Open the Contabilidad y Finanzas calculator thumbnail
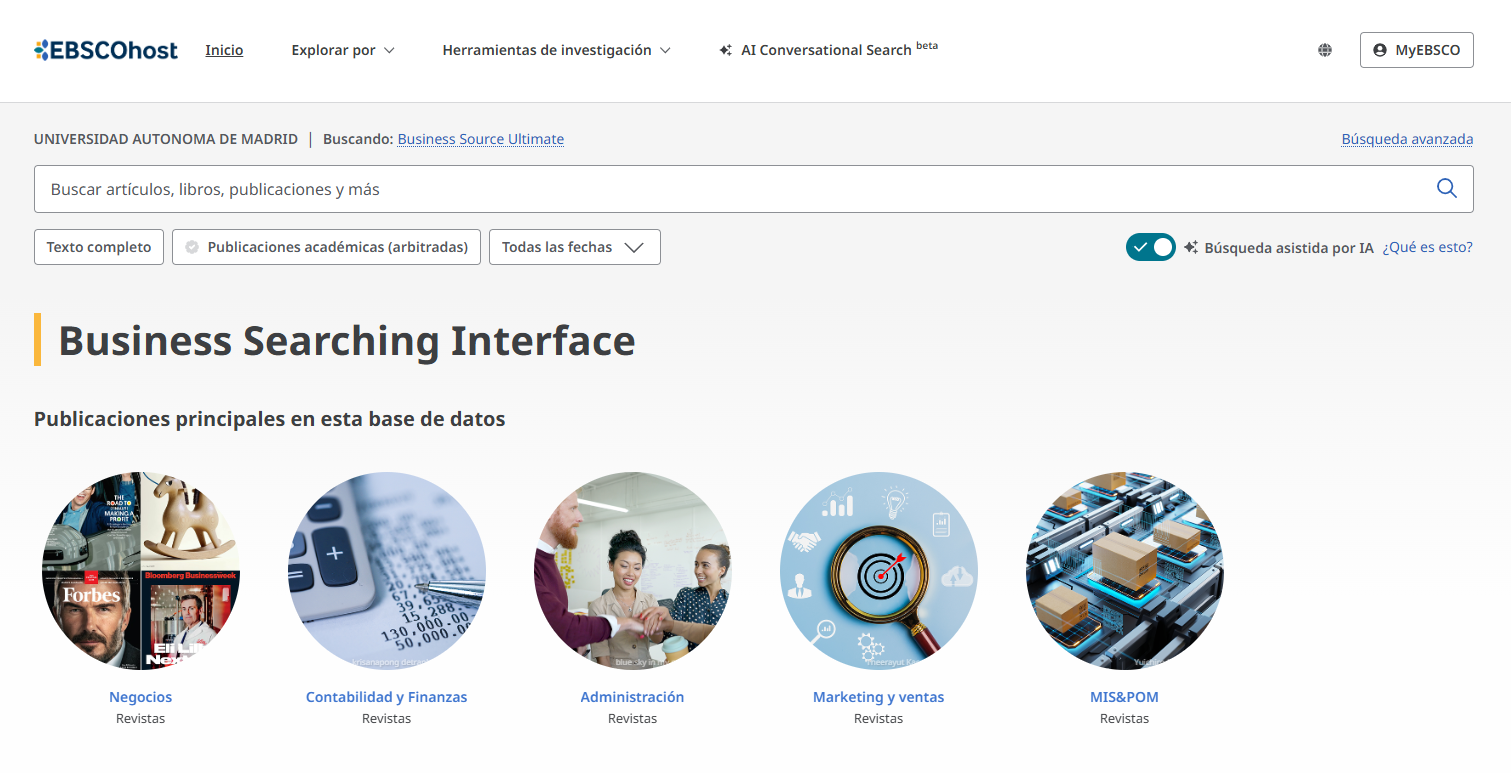 [x=387, y=571]
